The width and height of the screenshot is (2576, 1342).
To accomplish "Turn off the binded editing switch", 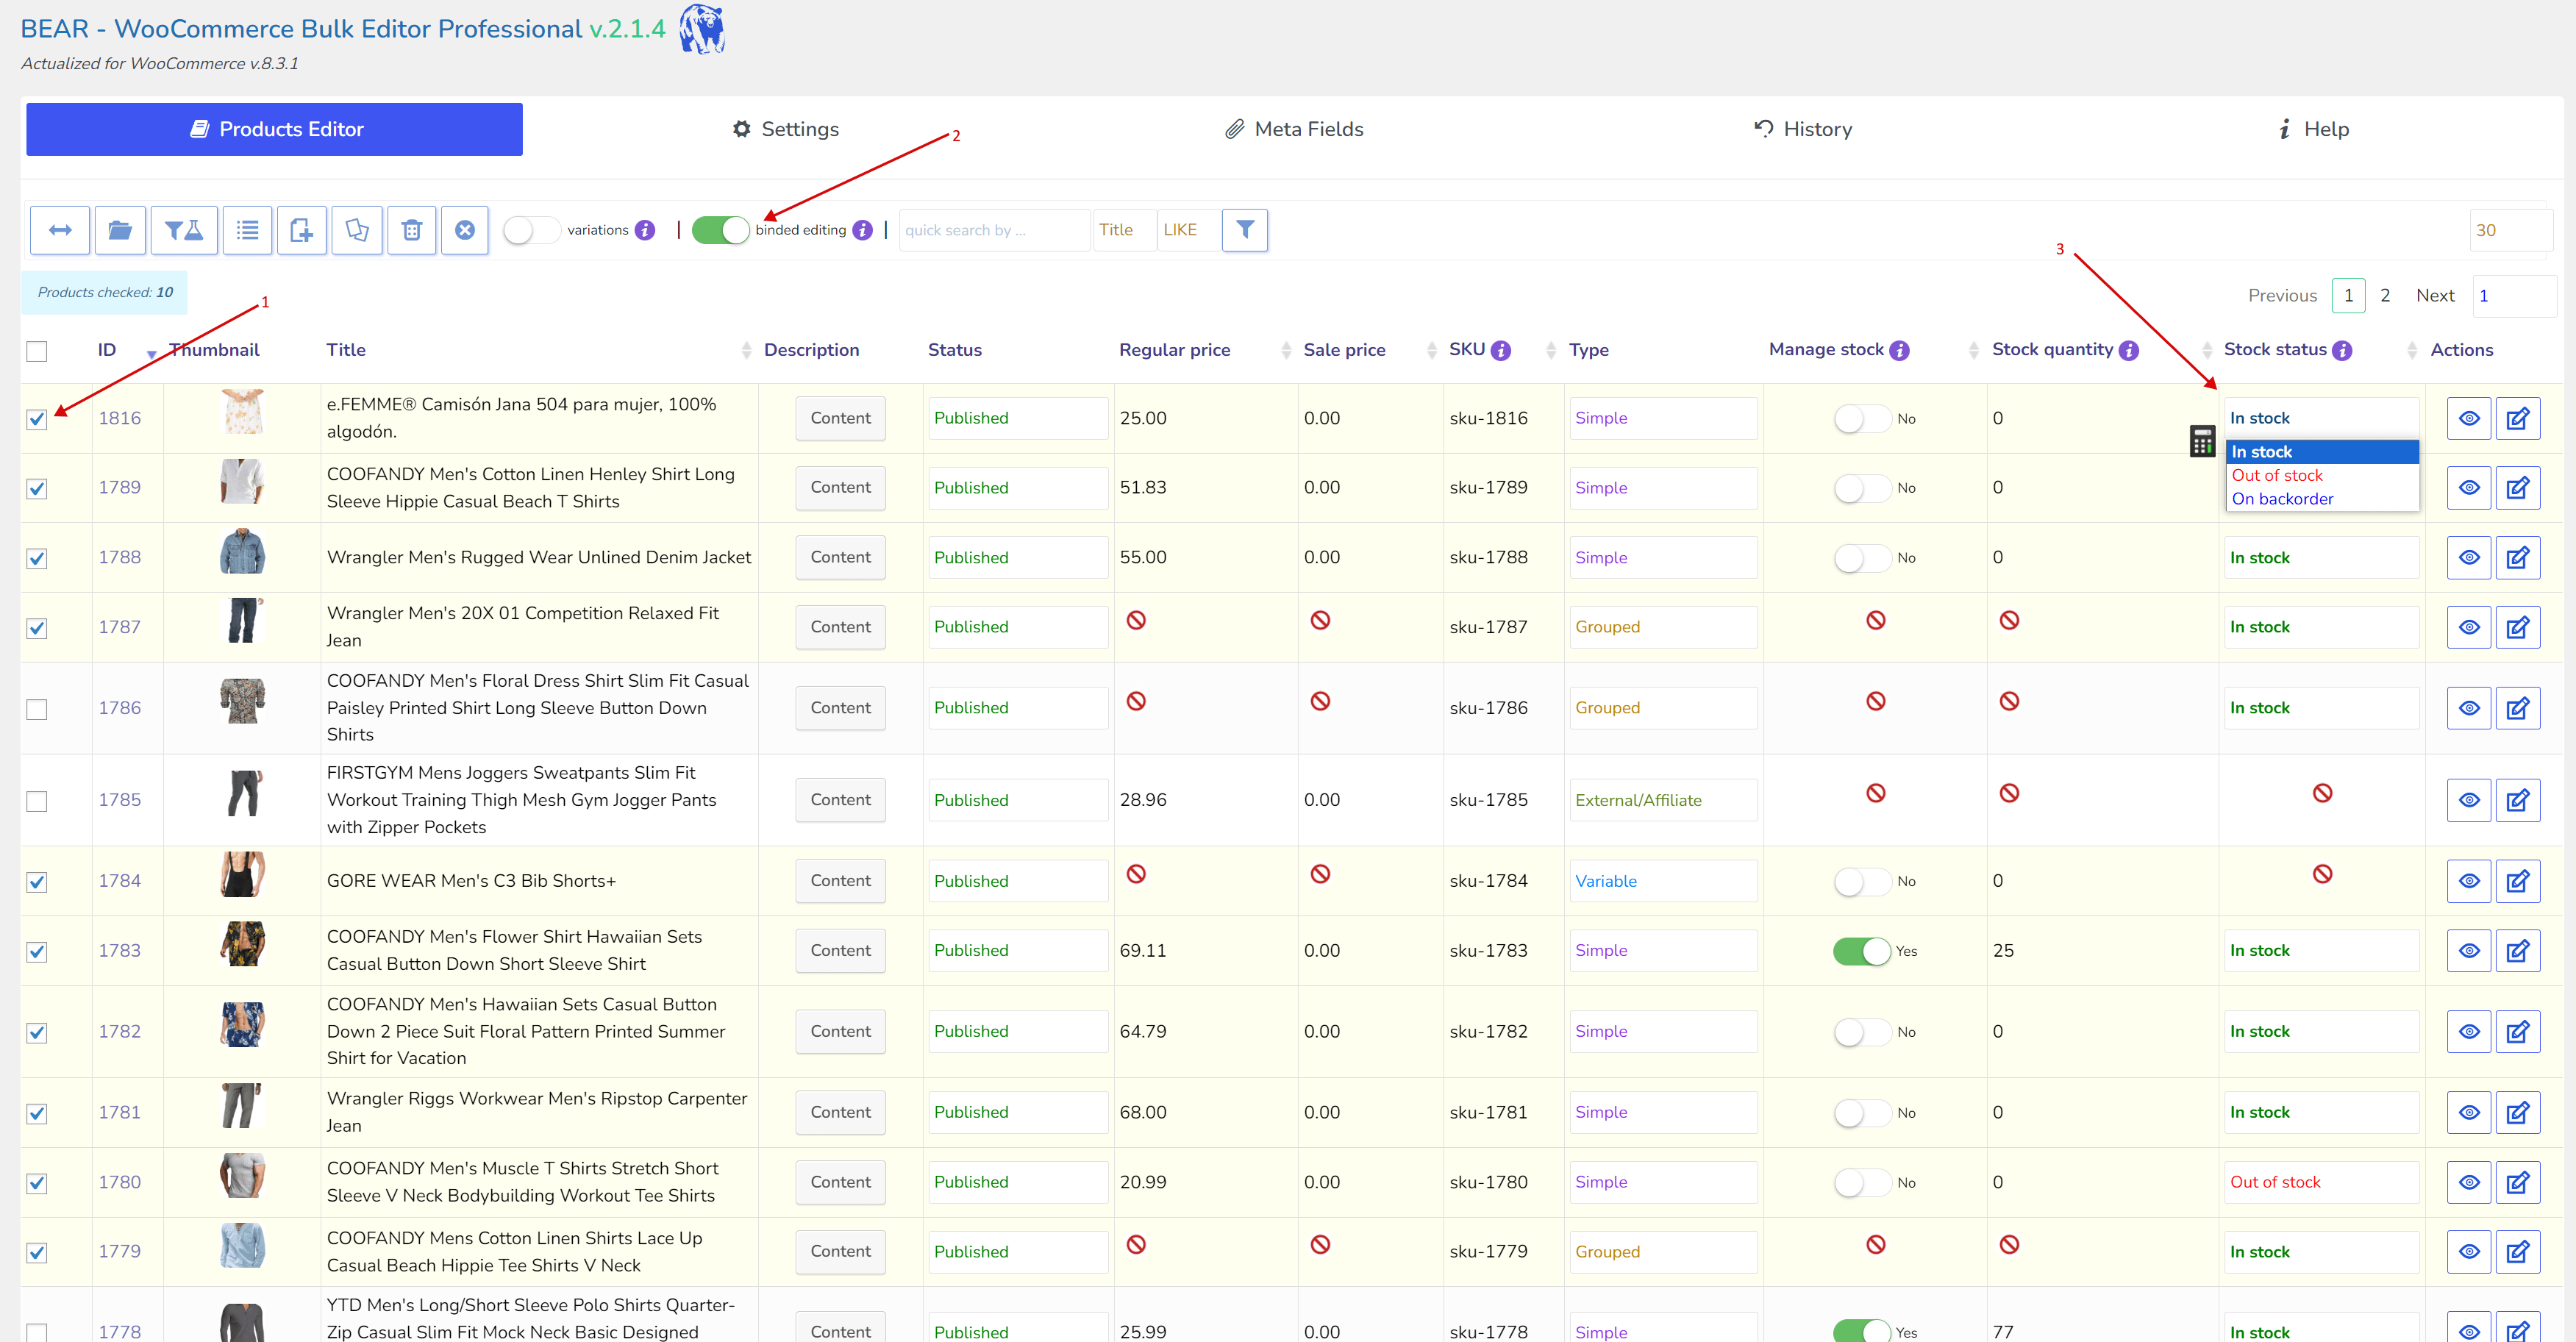I will [720, 230].
